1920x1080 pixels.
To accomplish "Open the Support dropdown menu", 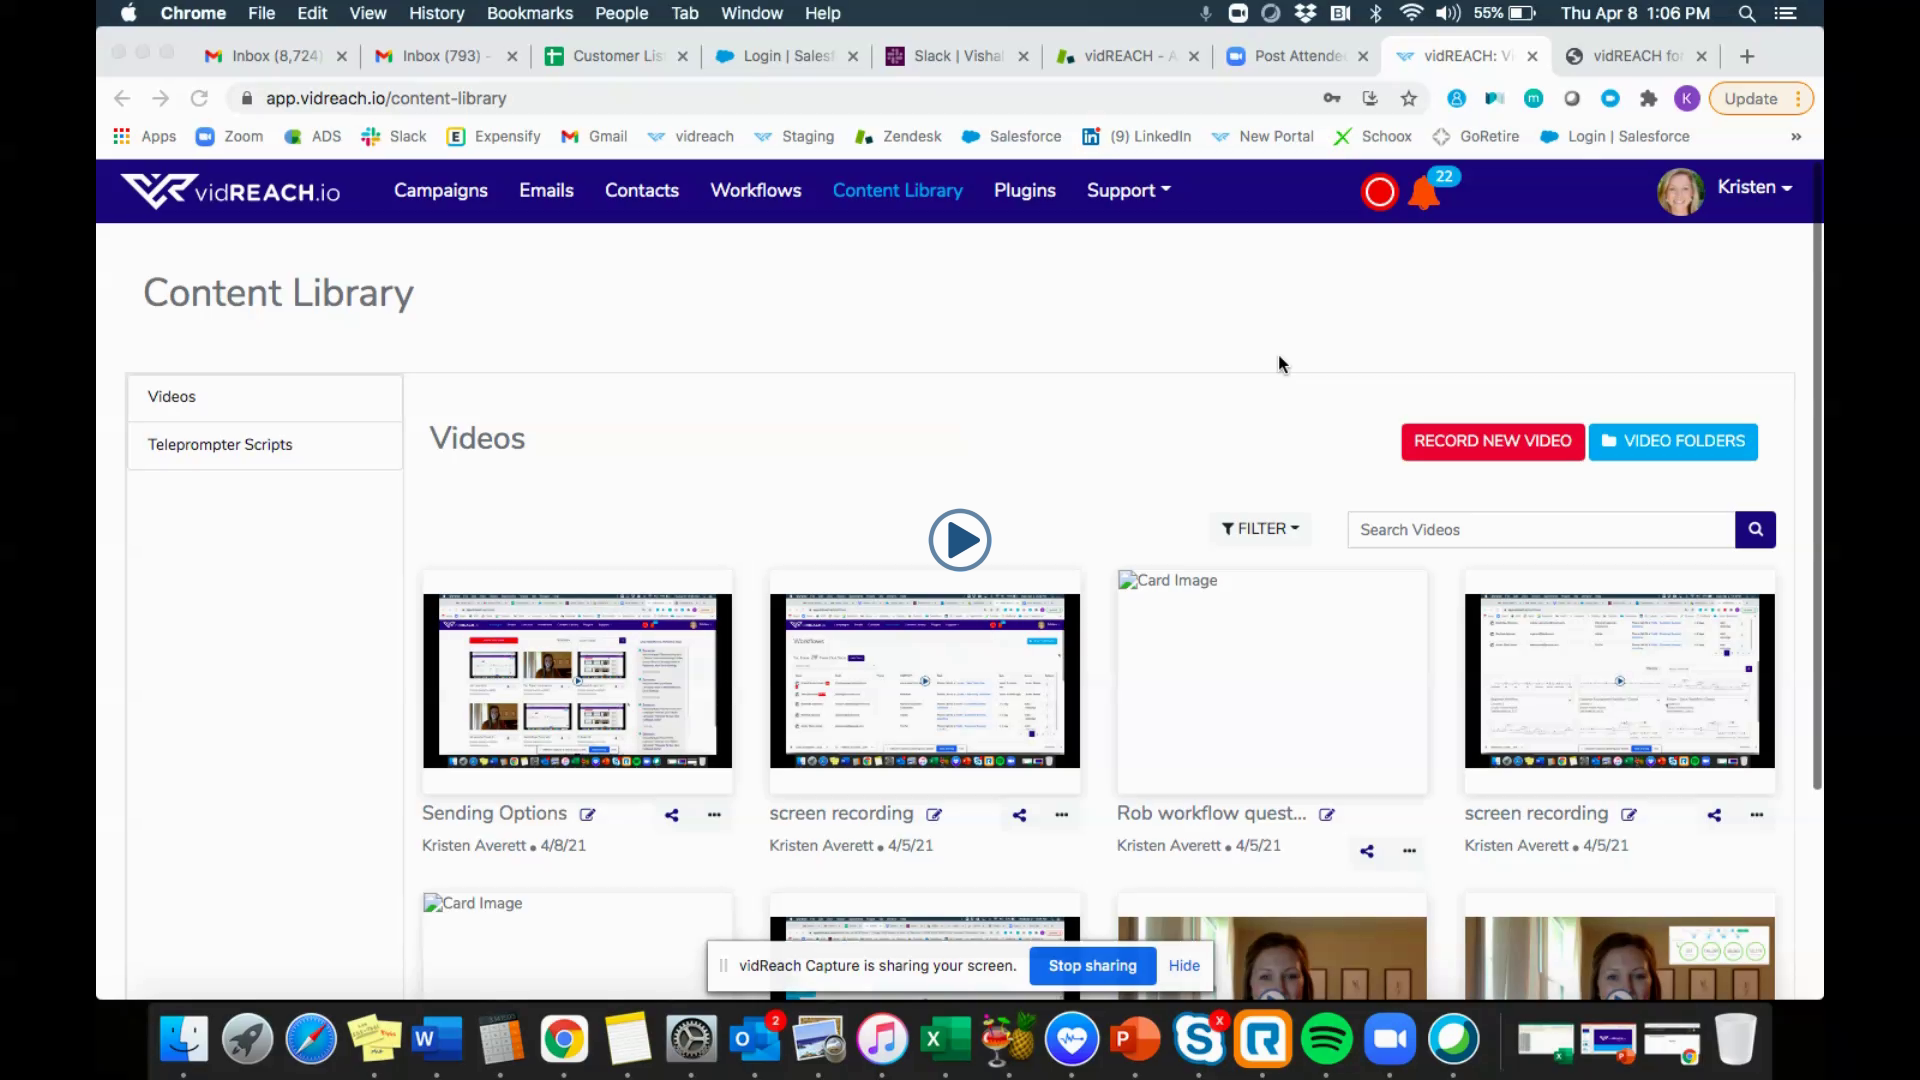I will point(1128,190).
